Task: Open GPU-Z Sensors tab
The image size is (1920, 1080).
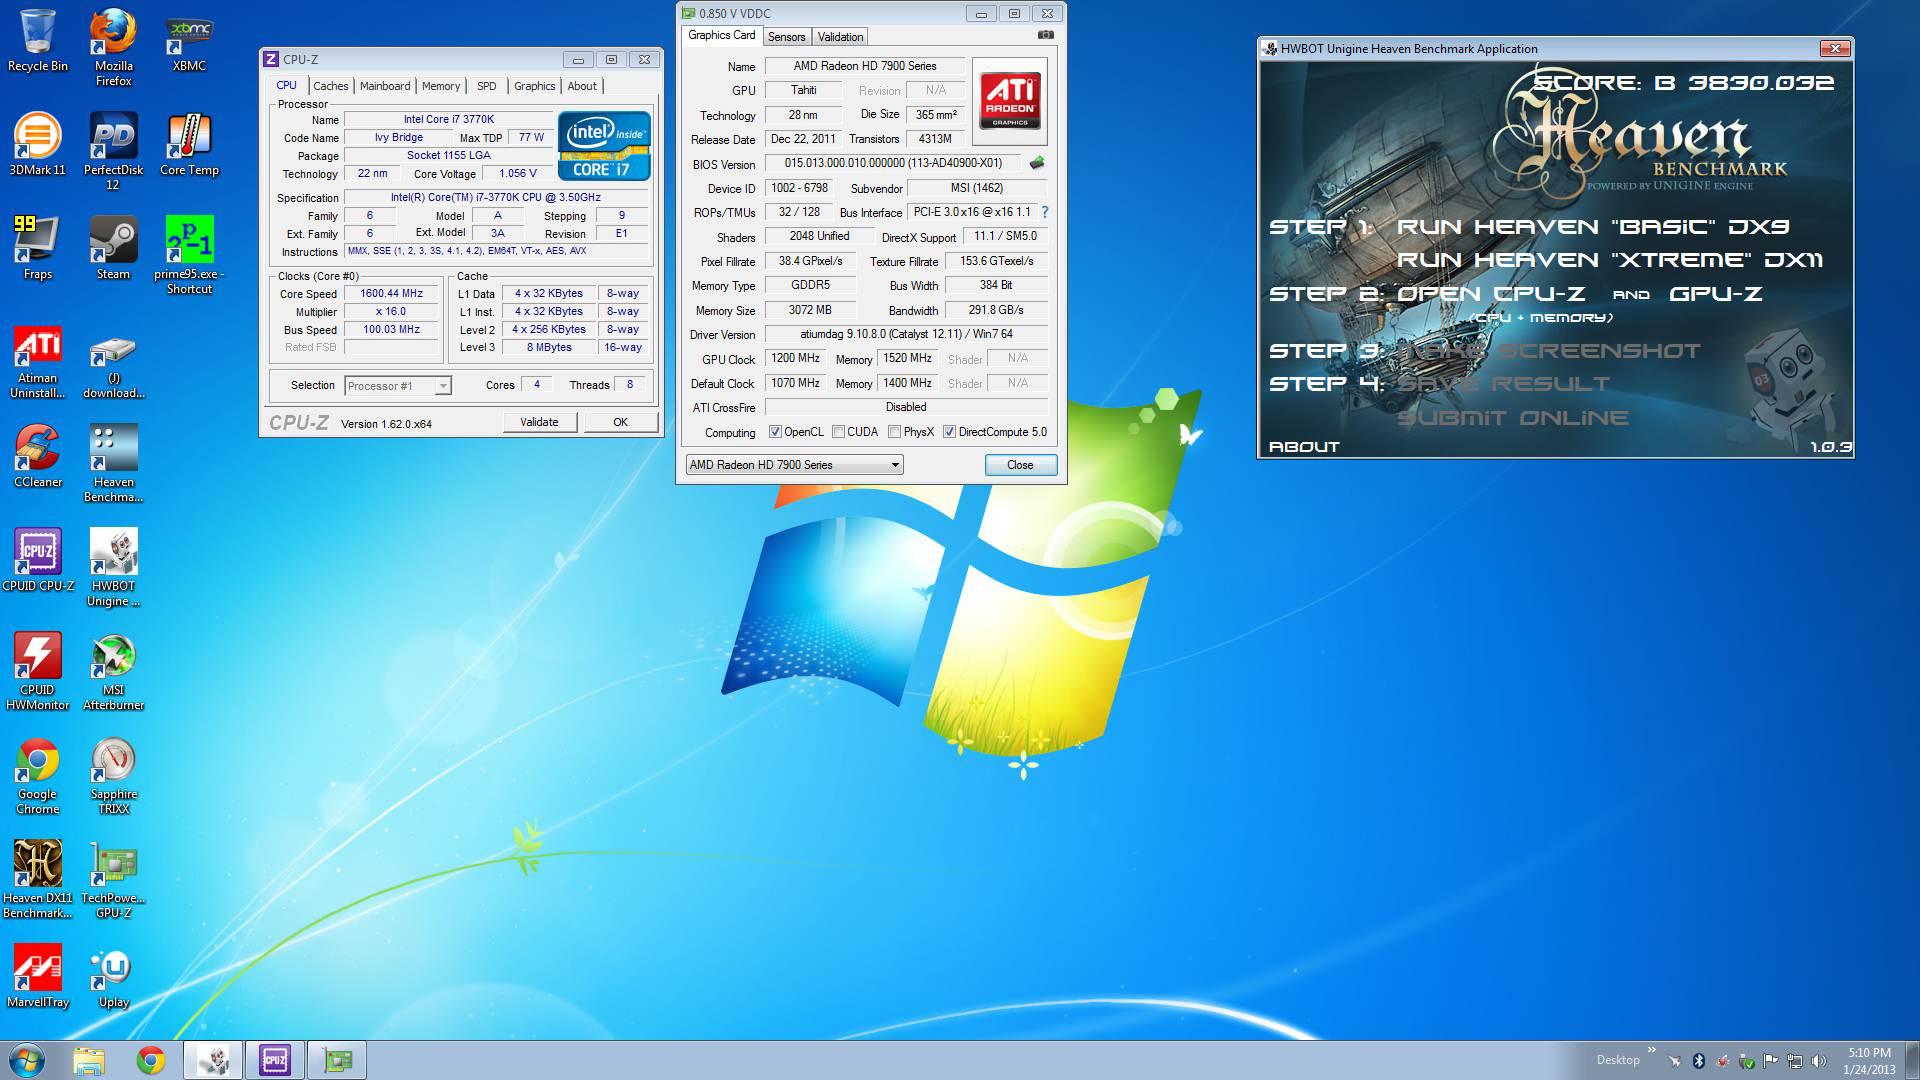Action: click(x=786, y=37)
